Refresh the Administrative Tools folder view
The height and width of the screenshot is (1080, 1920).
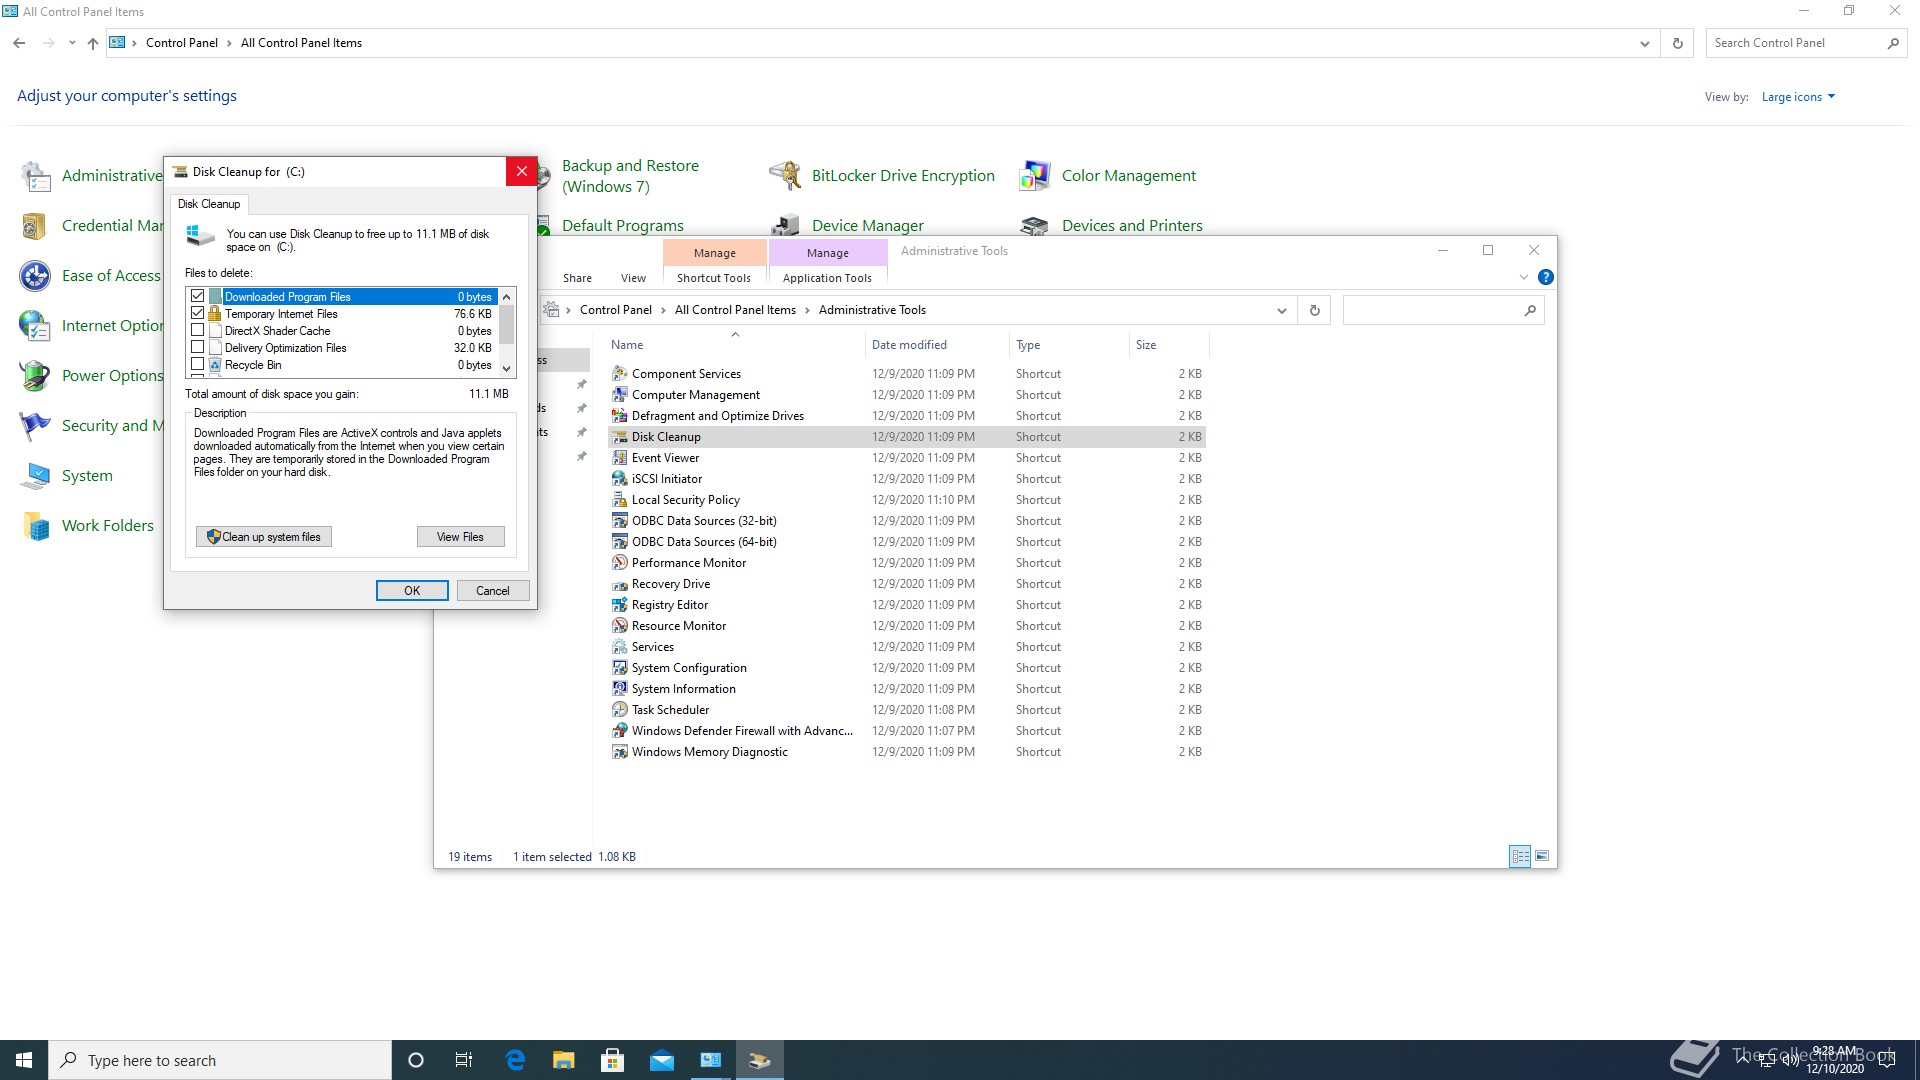coord(1314,310)
